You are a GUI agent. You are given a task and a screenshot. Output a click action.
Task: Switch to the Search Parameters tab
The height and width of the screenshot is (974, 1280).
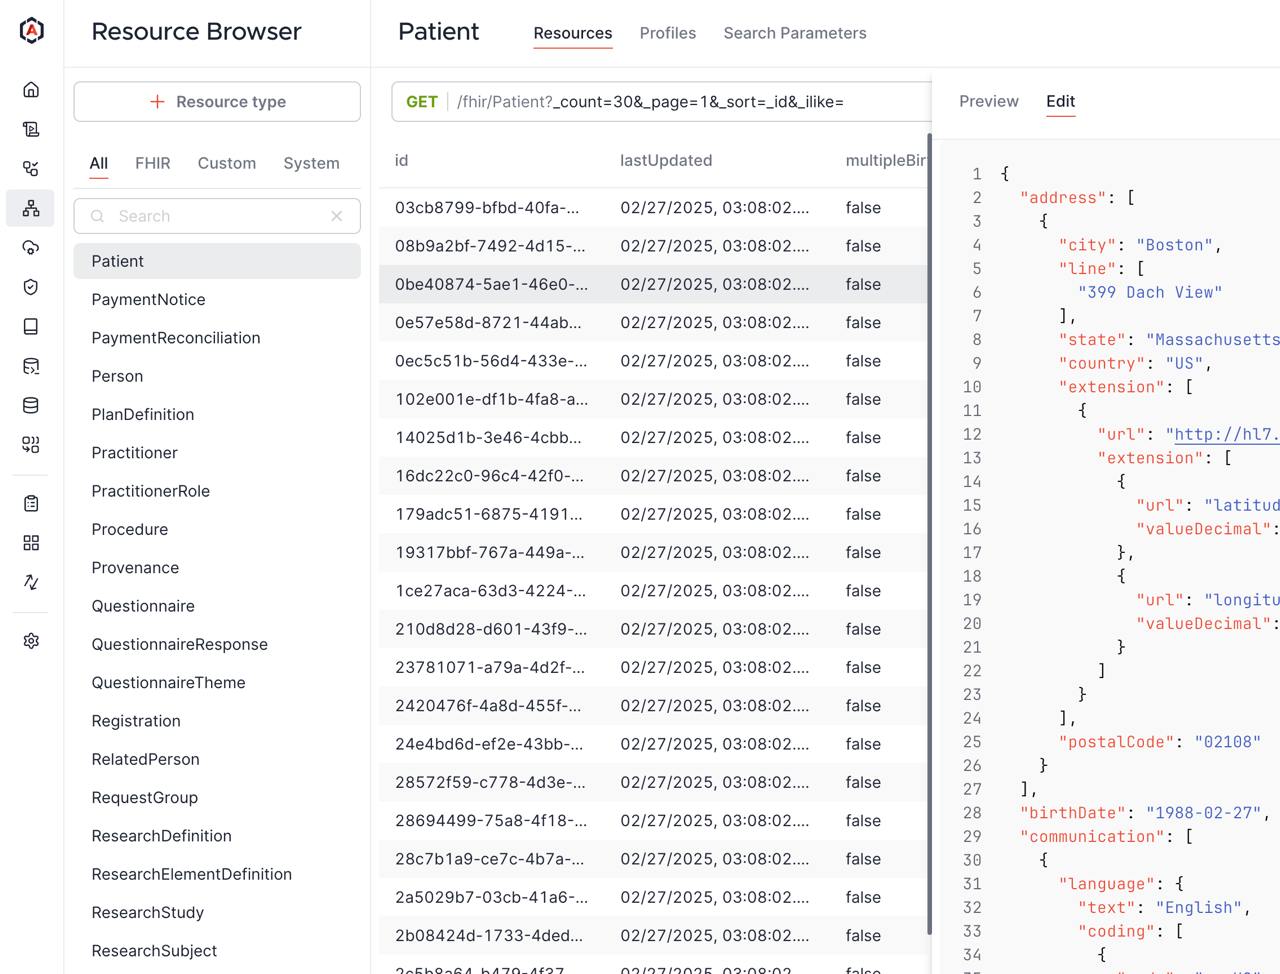point(795,33)
